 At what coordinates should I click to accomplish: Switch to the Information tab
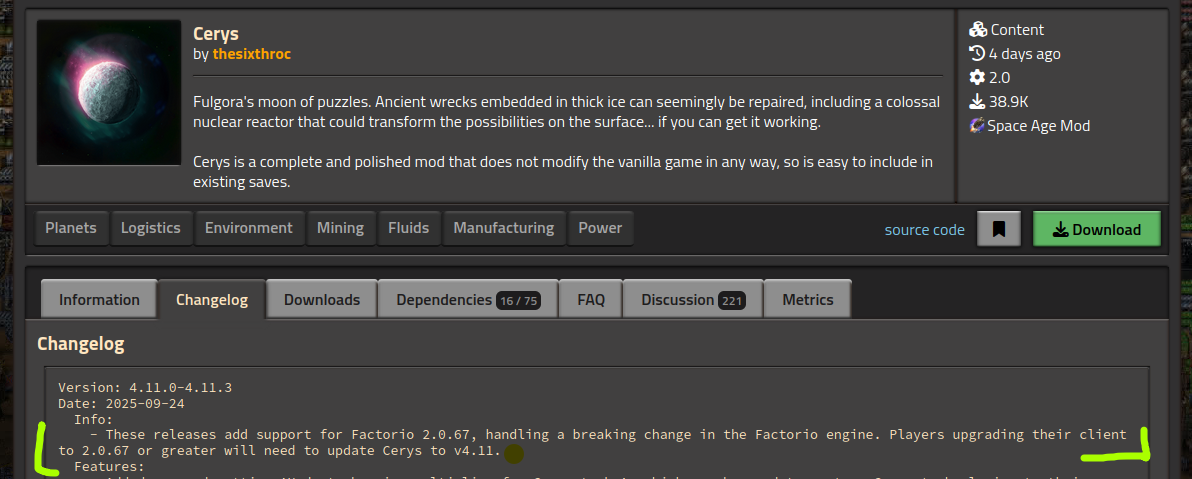(99, 299)
